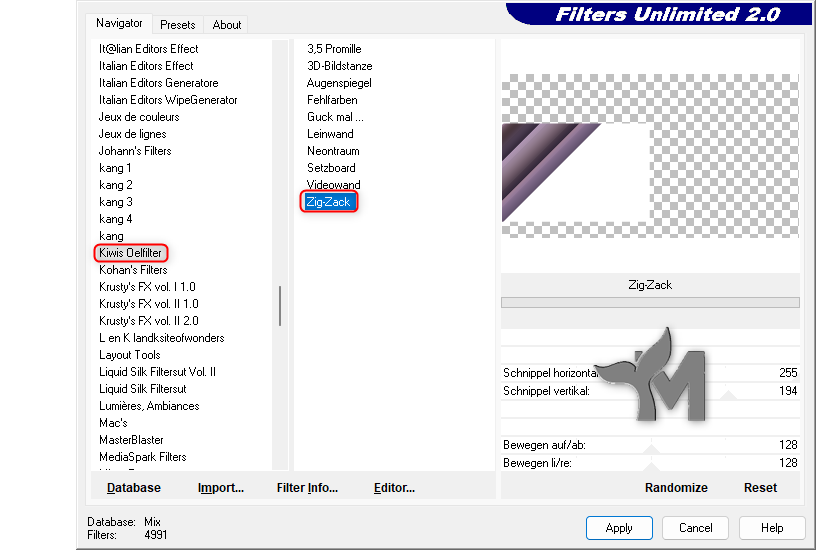The image size is (816, 550).
Task: Open the Help button
Action: [x=772, y=528]
